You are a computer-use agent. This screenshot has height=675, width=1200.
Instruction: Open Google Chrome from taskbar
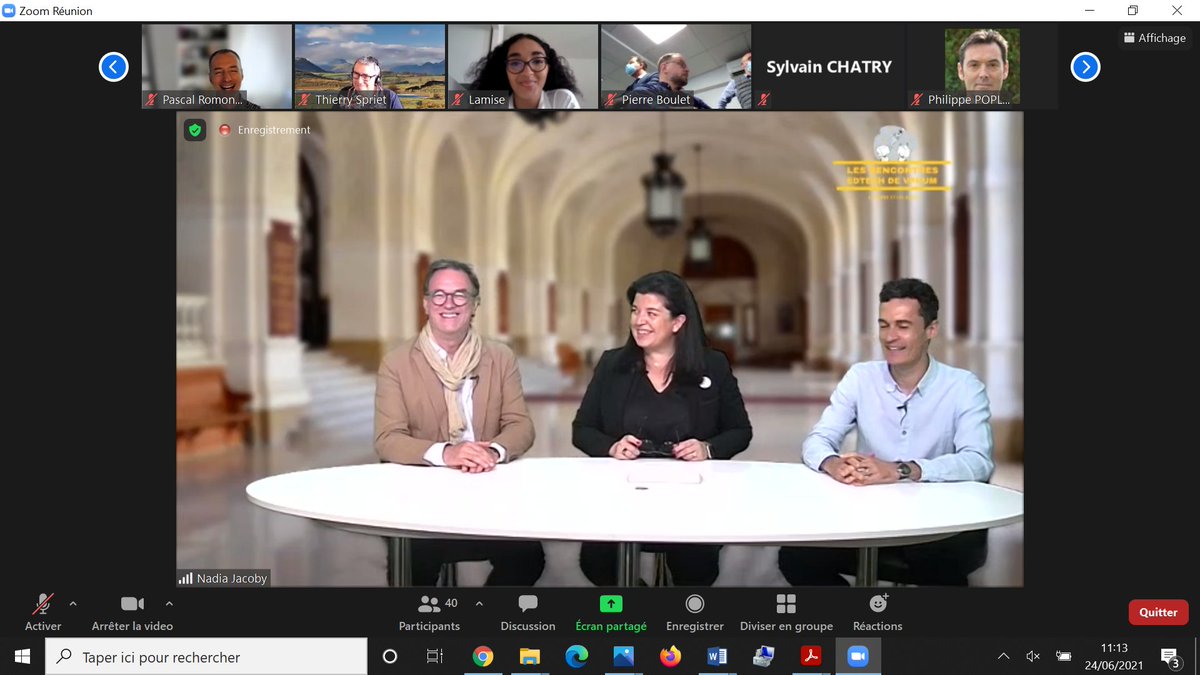(x=483, y=656)
